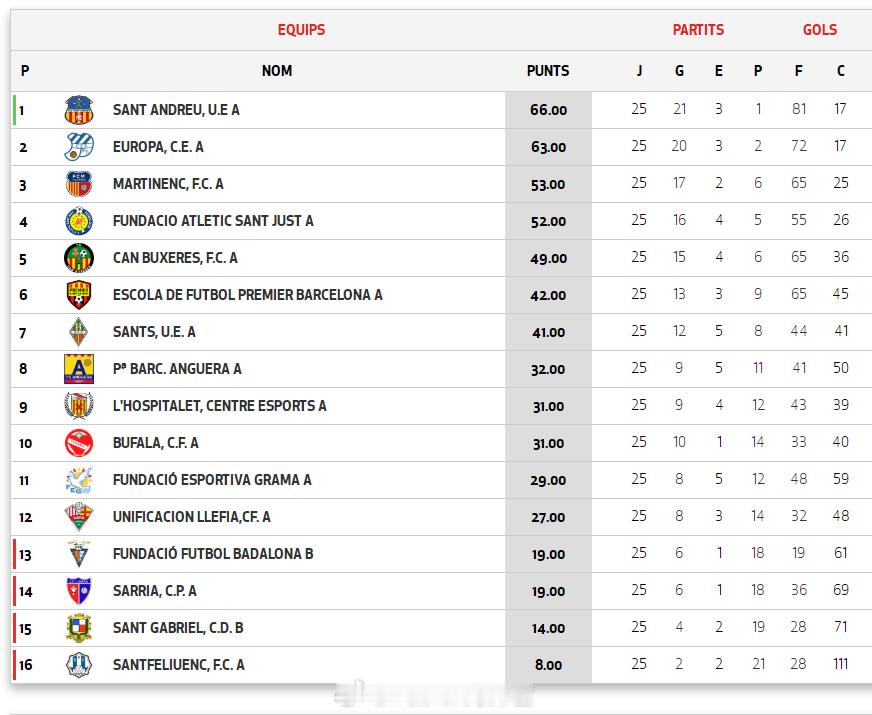
Task: Open FUNDACIÓ FUTBOL BADALONA B team page
Action: point(213,554)
